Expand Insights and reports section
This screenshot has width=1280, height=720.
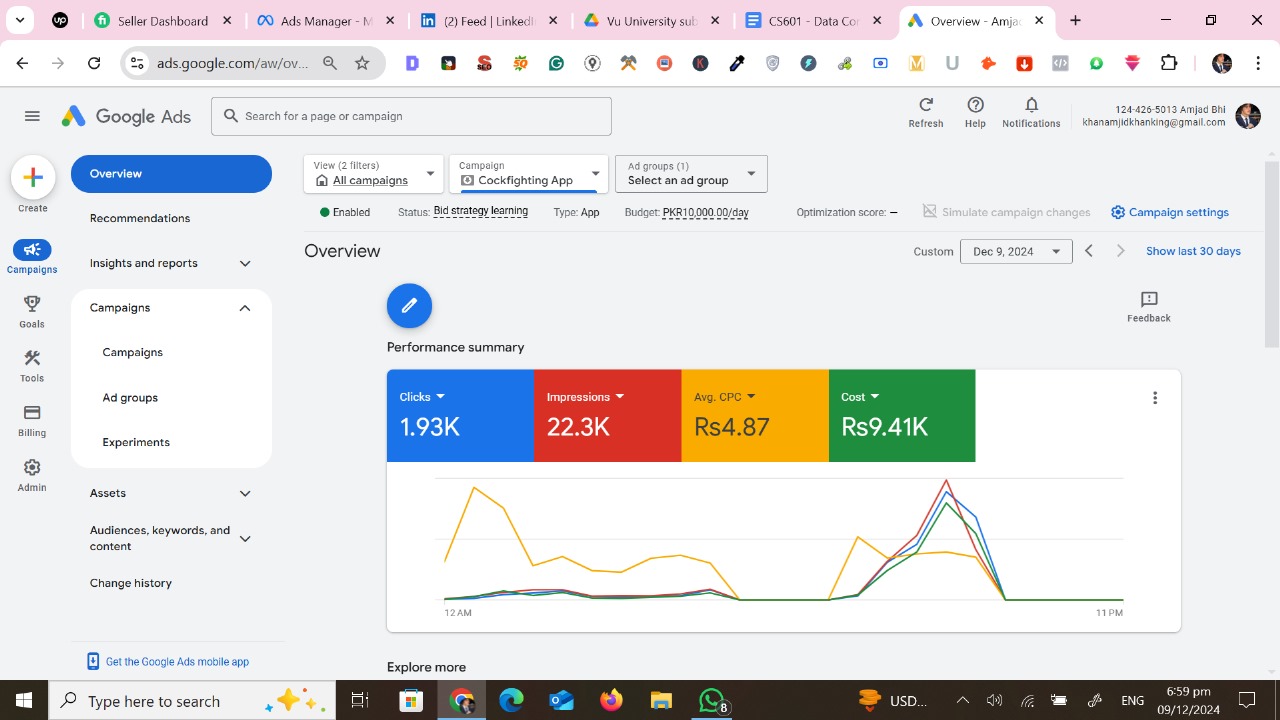pyautogui.click(x=245, y=264)
